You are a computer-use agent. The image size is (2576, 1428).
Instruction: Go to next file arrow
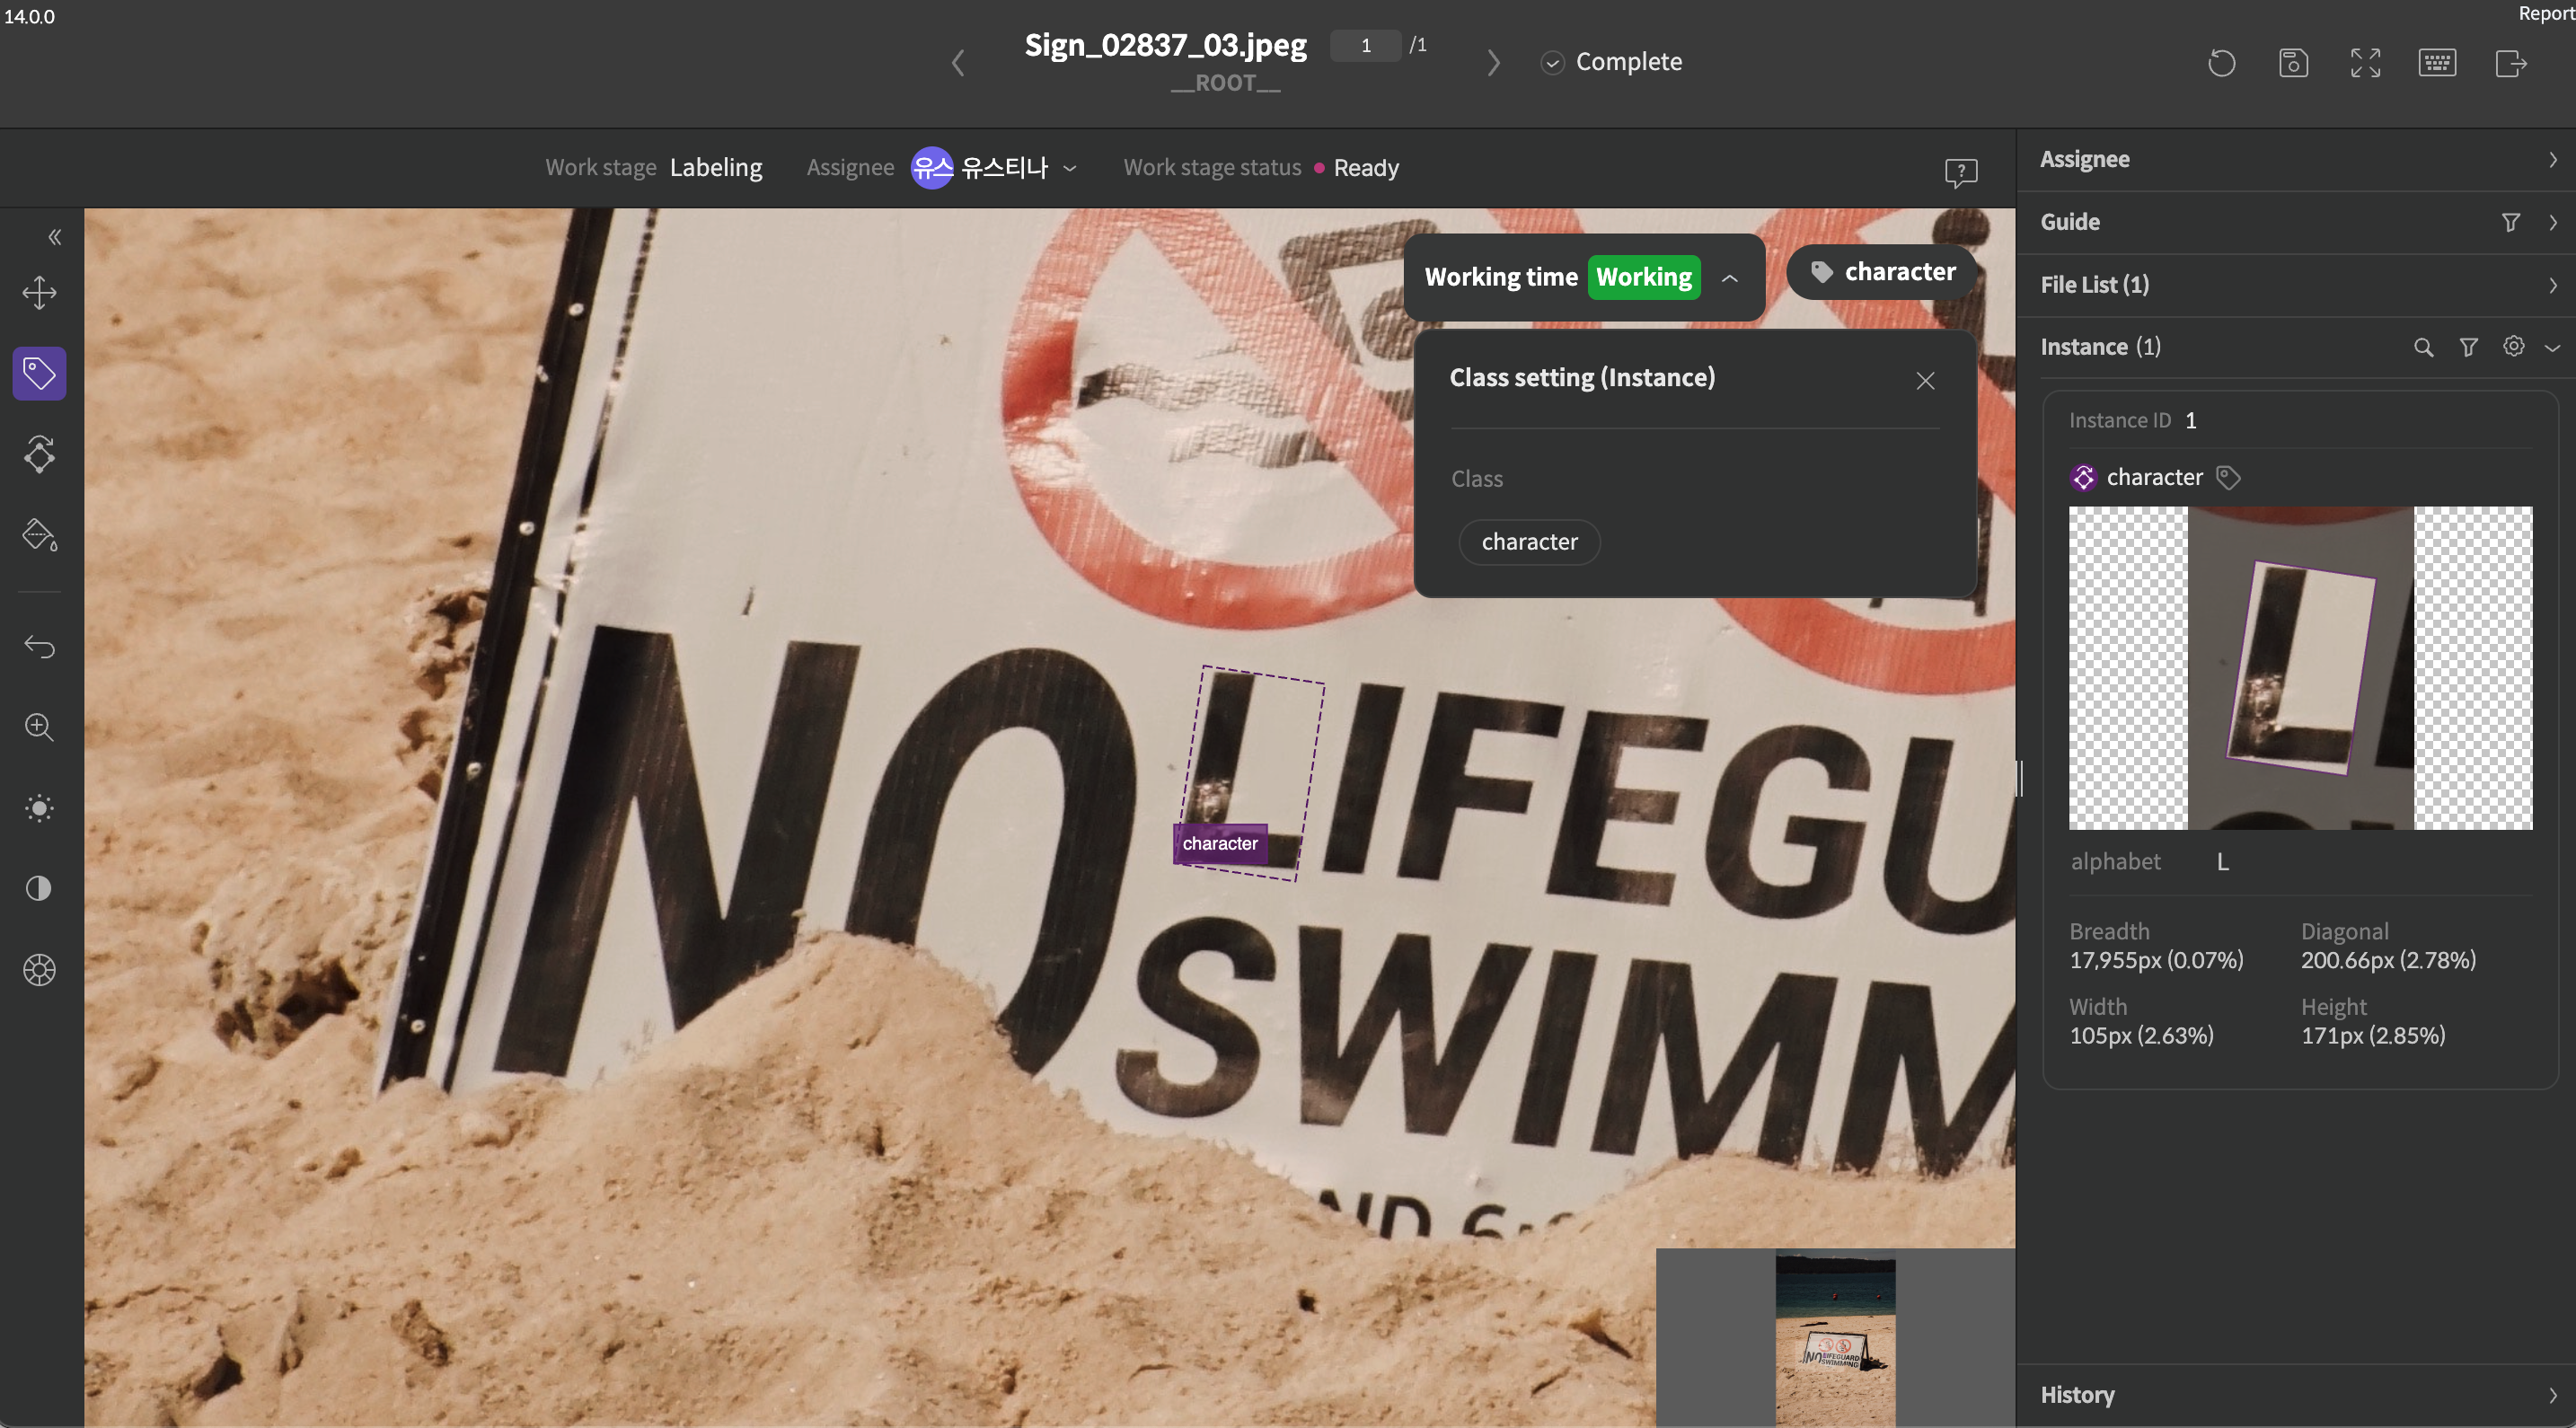coord(1493,63)
